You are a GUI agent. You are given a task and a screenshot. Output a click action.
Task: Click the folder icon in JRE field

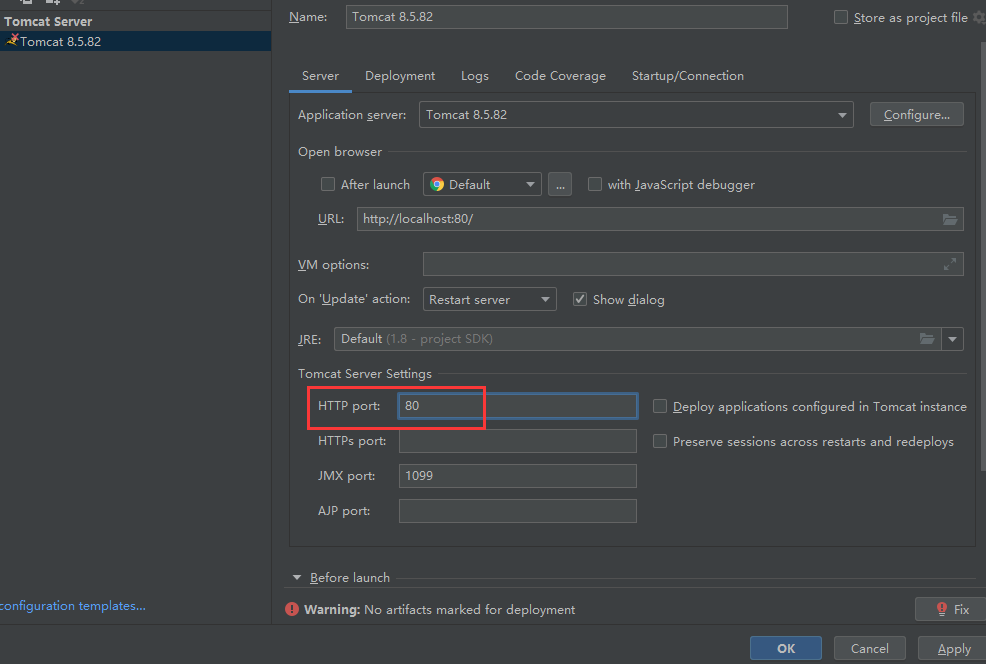tap(926, 339)
